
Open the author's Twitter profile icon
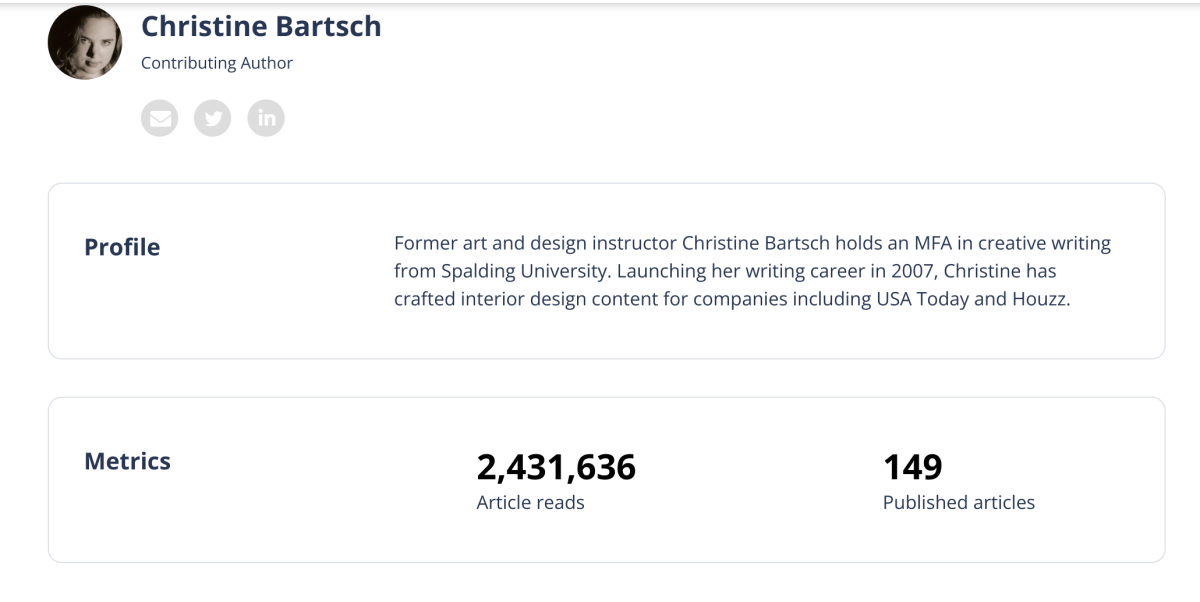click(212, 118)
